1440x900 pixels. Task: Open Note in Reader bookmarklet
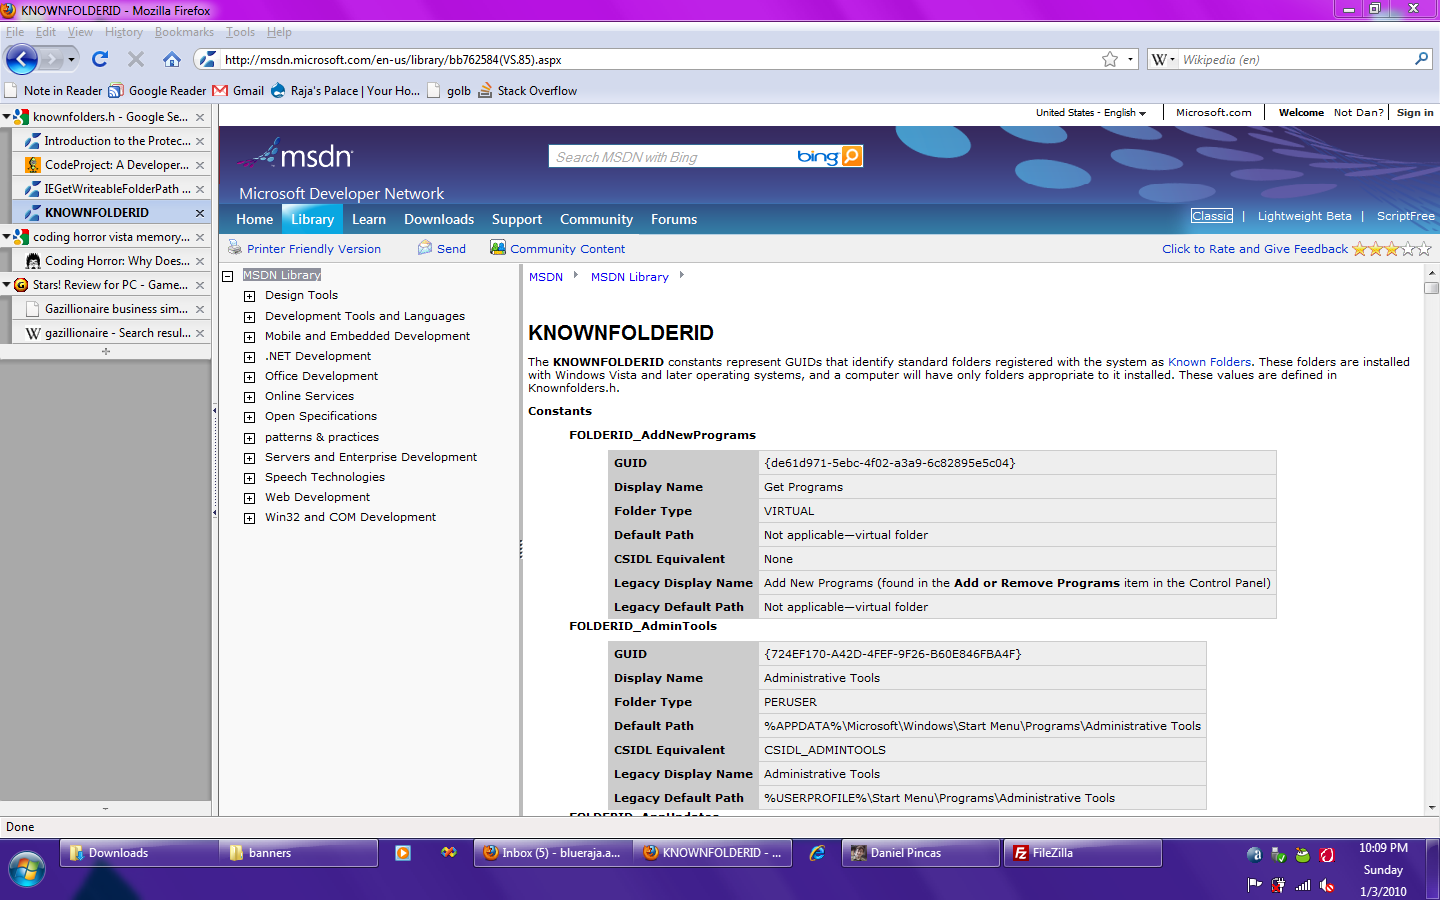[54, 91]
